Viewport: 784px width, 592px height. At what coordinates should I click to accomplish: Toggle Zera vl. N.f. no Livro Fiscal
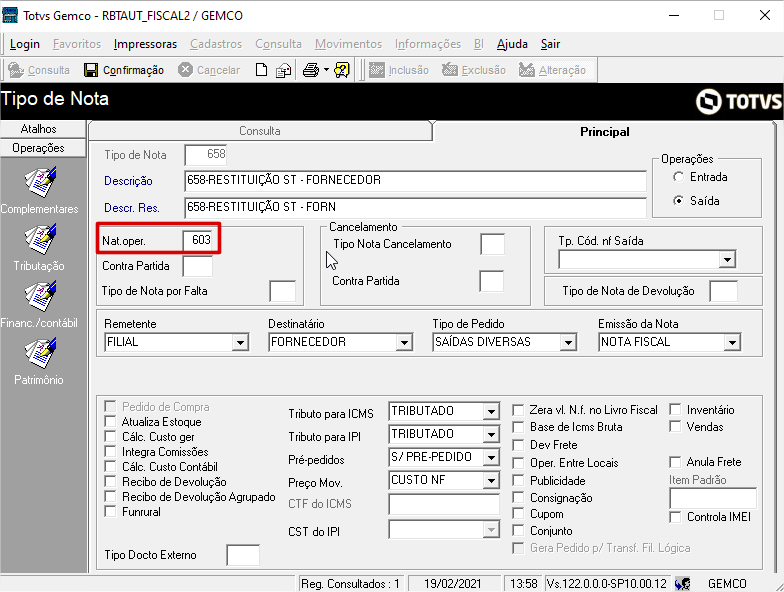[518, 410]
